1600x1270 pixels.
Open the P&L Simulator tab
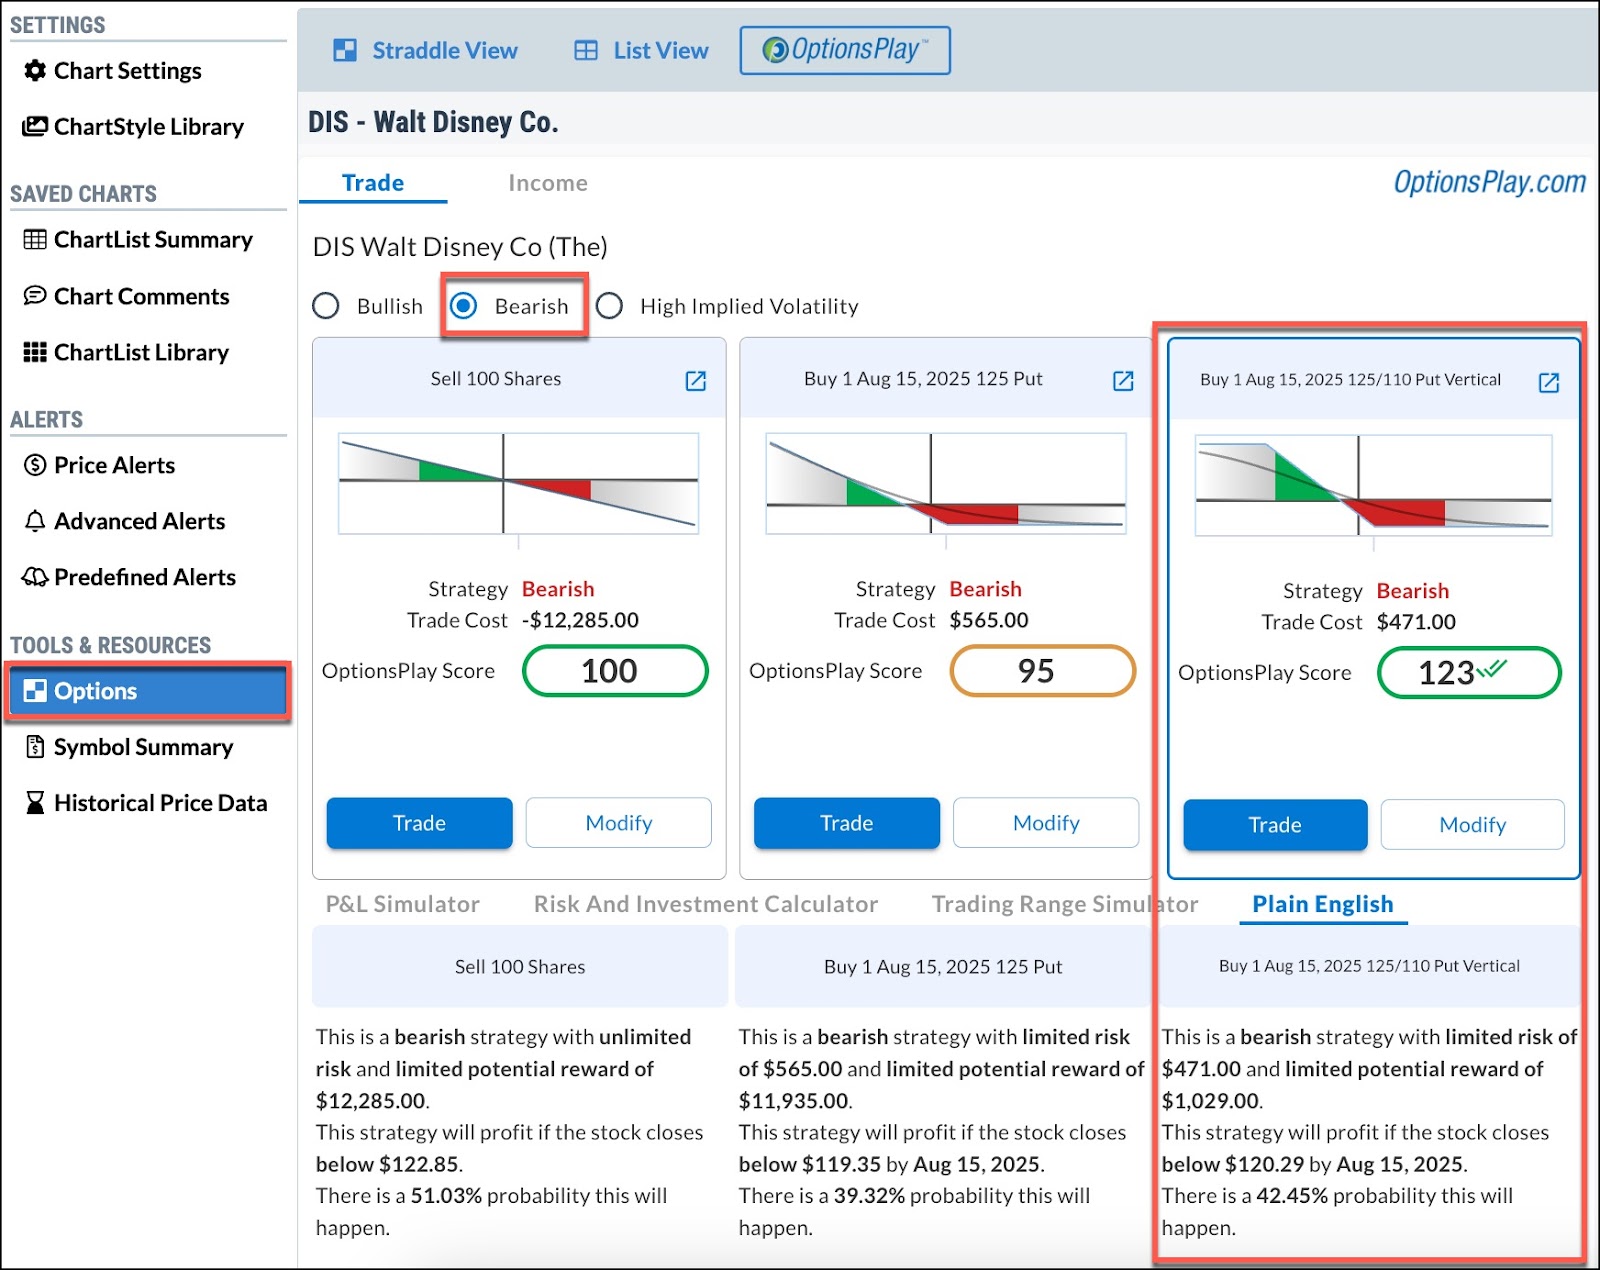click(403, 904)
